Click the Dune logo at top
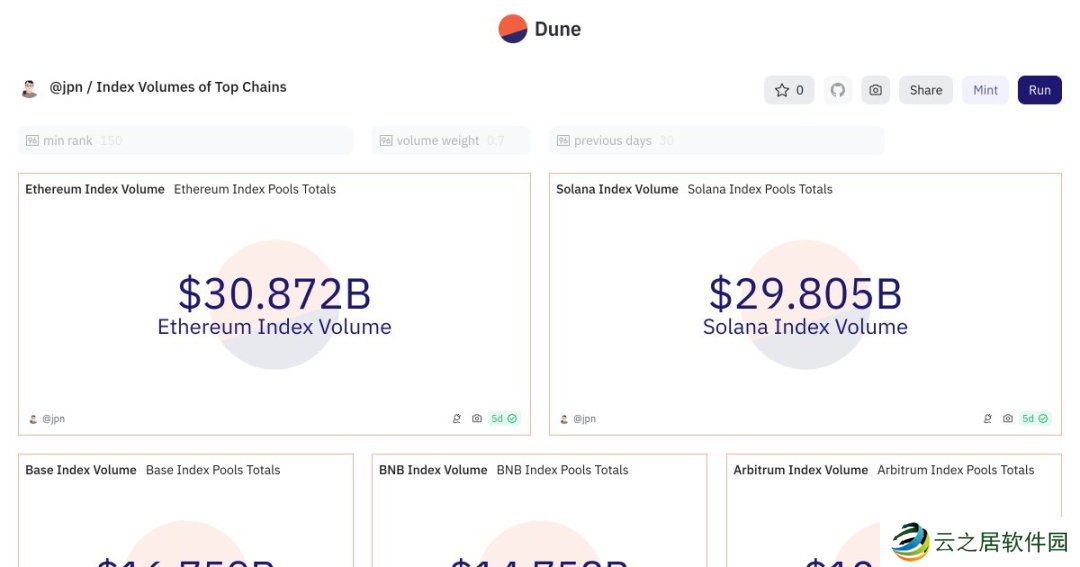The width and height of the screenshot is (1080, 567). tap(539, 29)
